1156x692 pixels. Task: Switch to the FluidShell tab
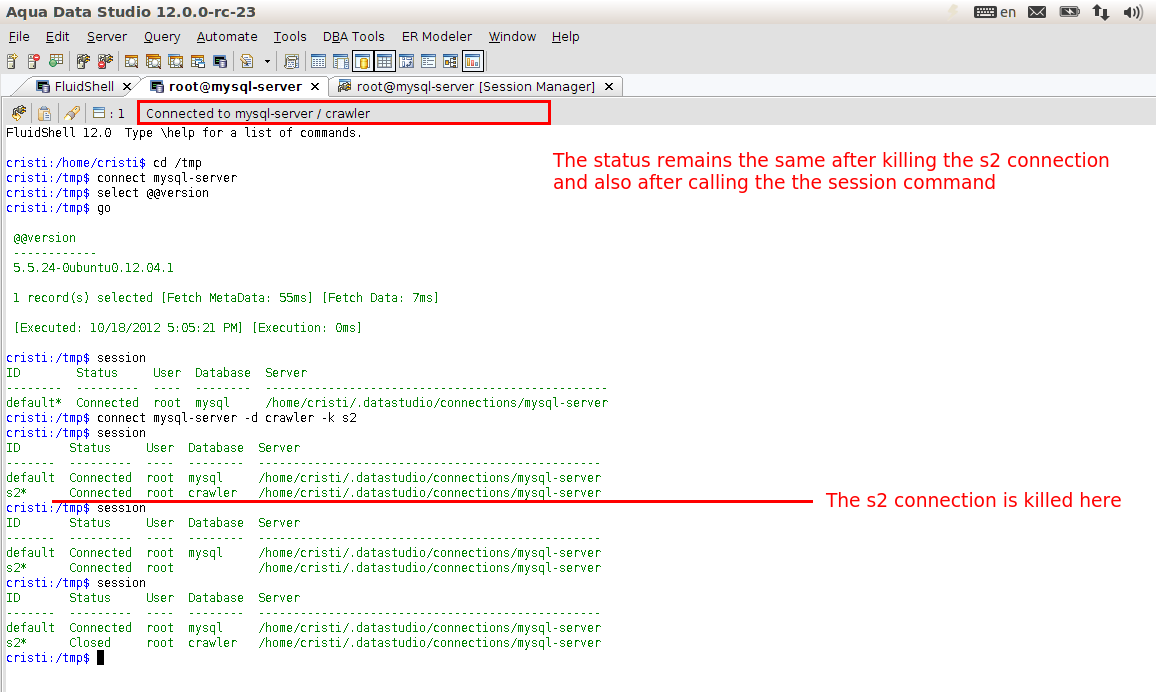pos(75,86)
